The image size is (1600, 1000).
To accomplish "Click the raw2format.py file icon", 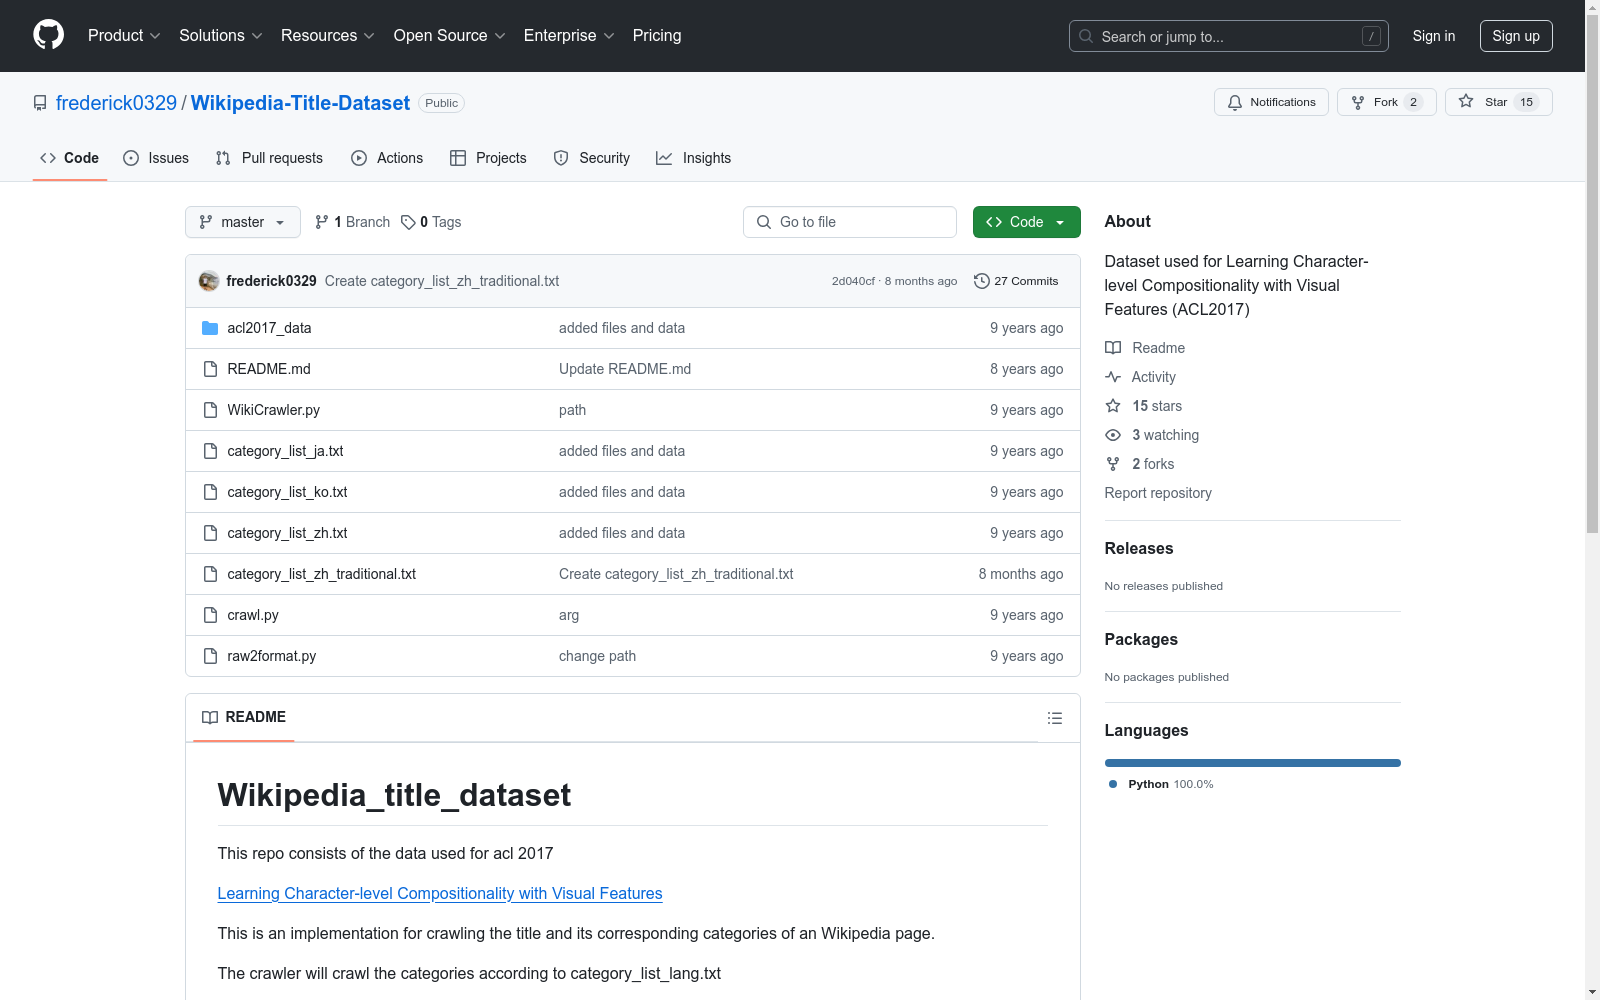I will tap(210, 656).
